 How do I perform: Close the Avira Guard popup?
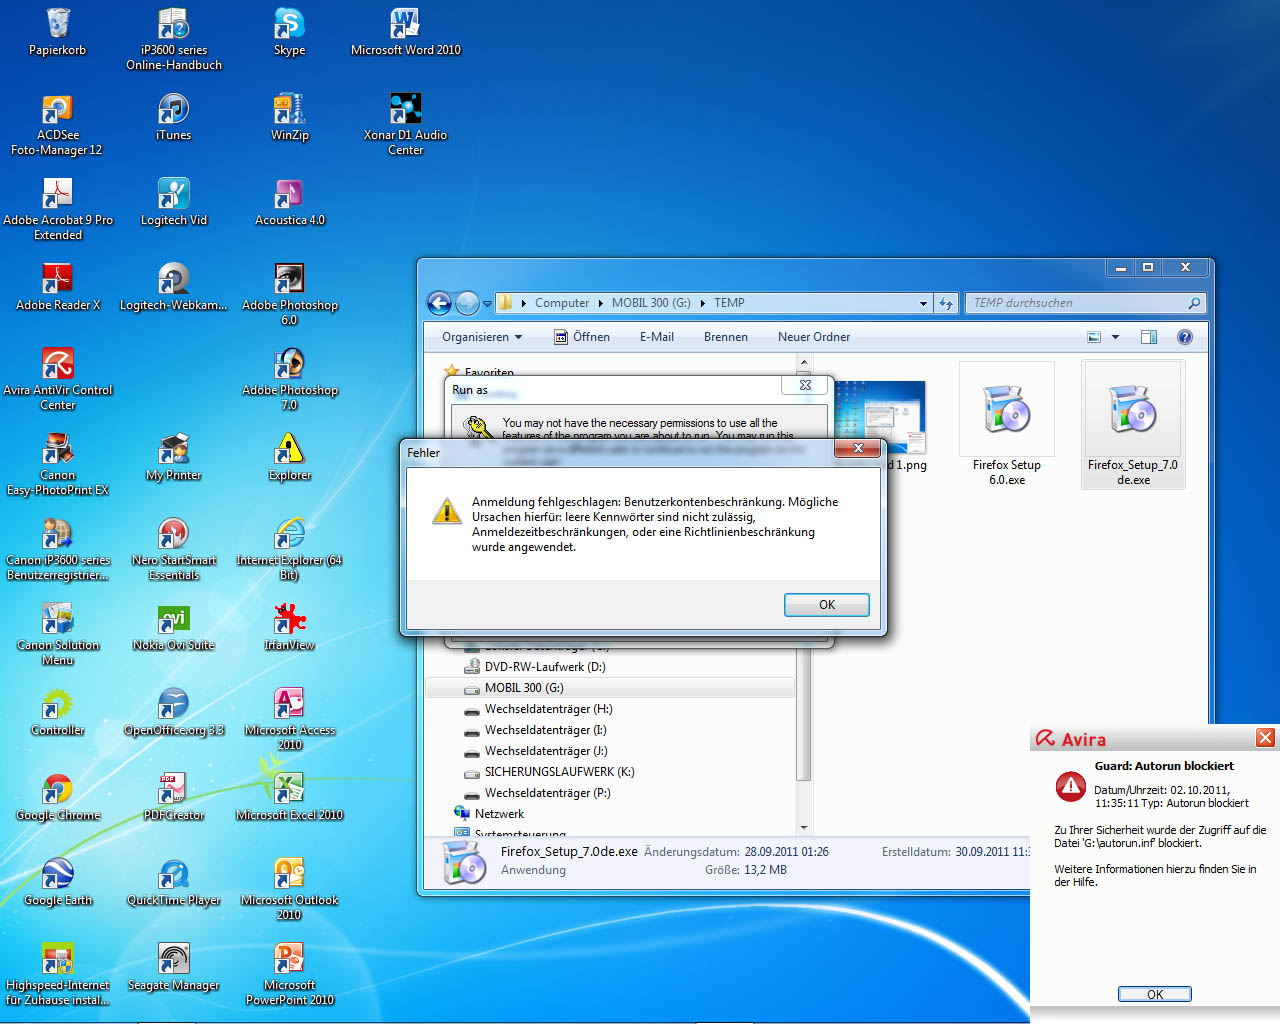pyautogui.click(x=1265, y=738)
